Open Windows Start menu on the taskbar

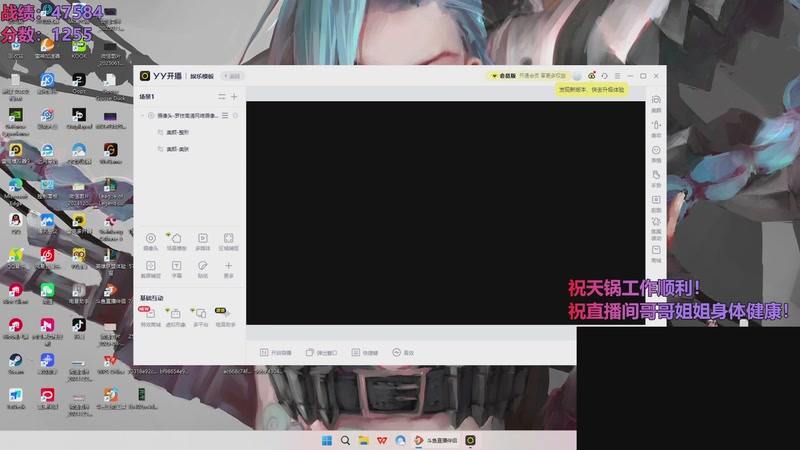click(327, 440)
